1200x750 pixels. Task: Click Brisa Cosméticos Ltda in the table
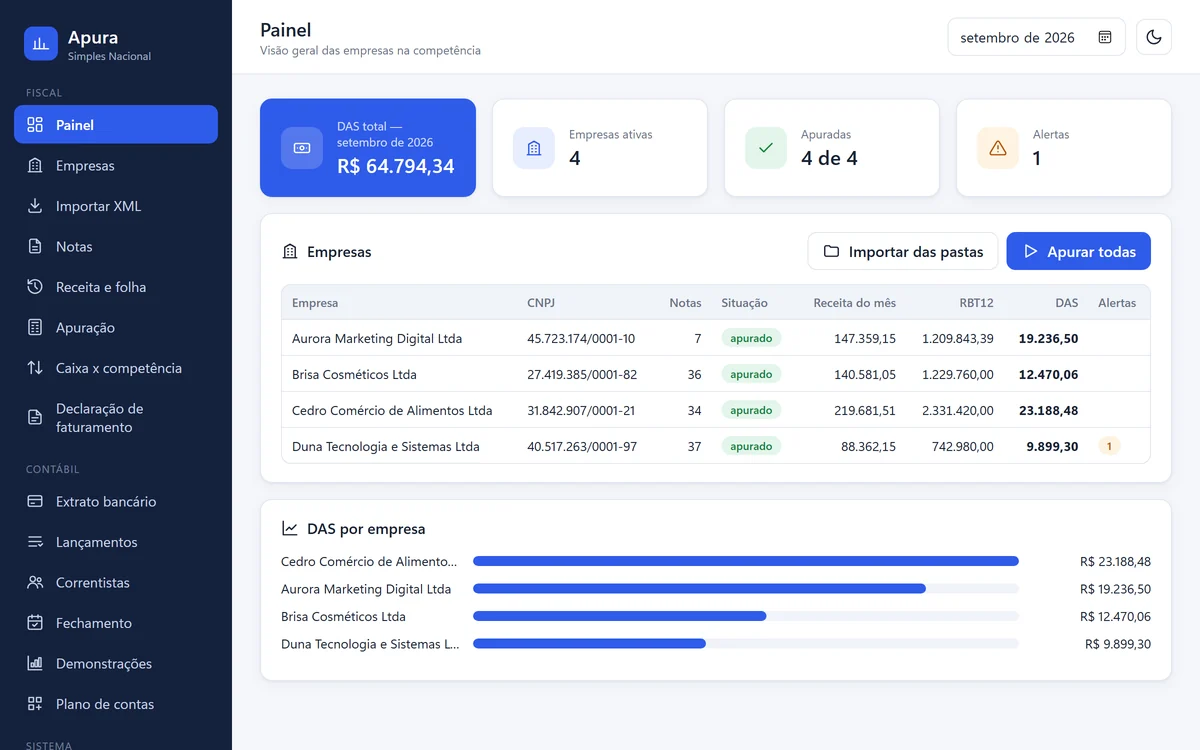(x=354, y=375)
